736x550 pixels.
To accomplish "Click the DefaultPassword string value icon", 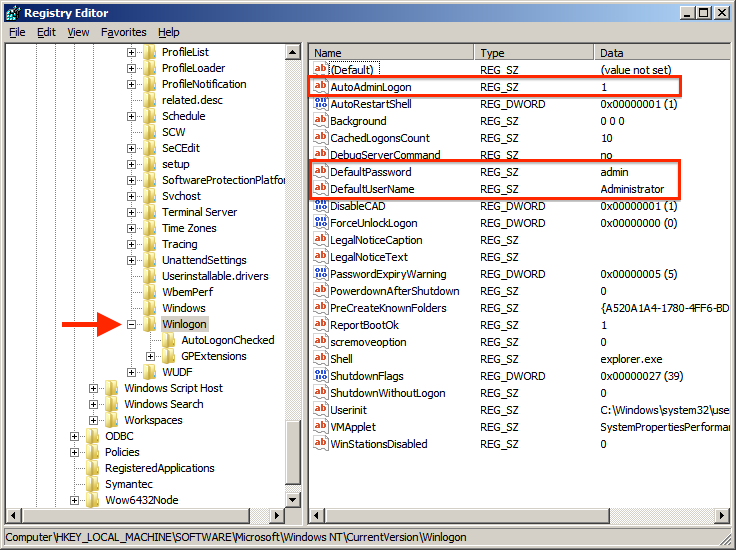I will (321, 171).
